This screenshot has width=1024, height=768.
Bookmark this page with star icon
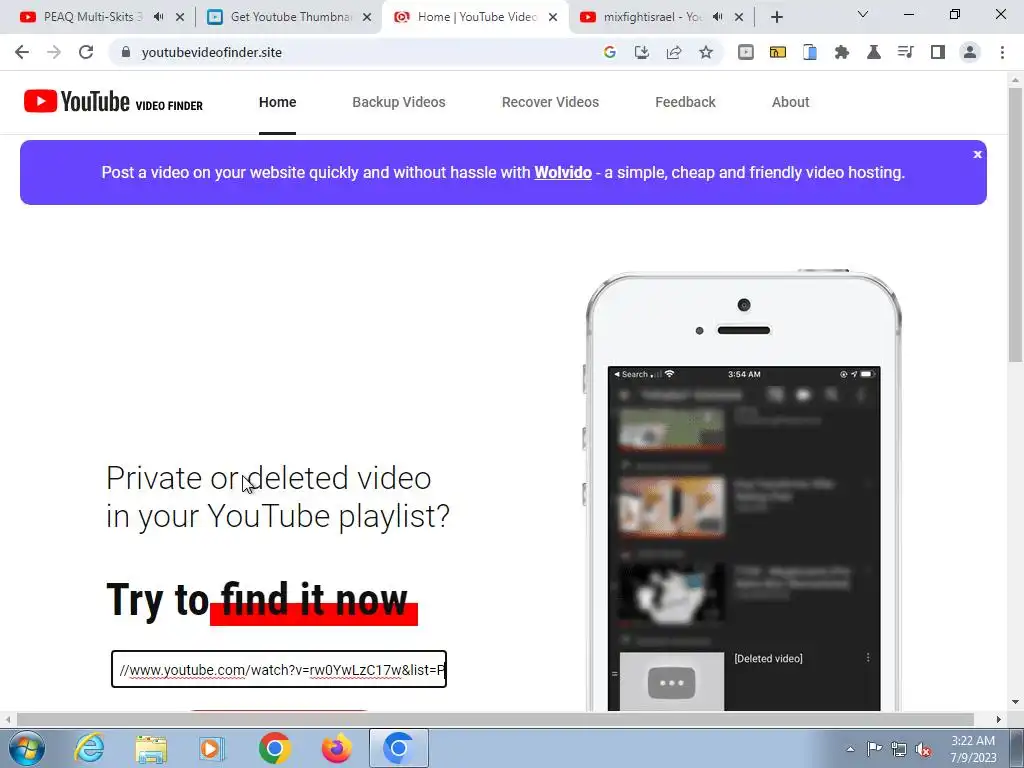pyautogui.click(x=705, y=52)
